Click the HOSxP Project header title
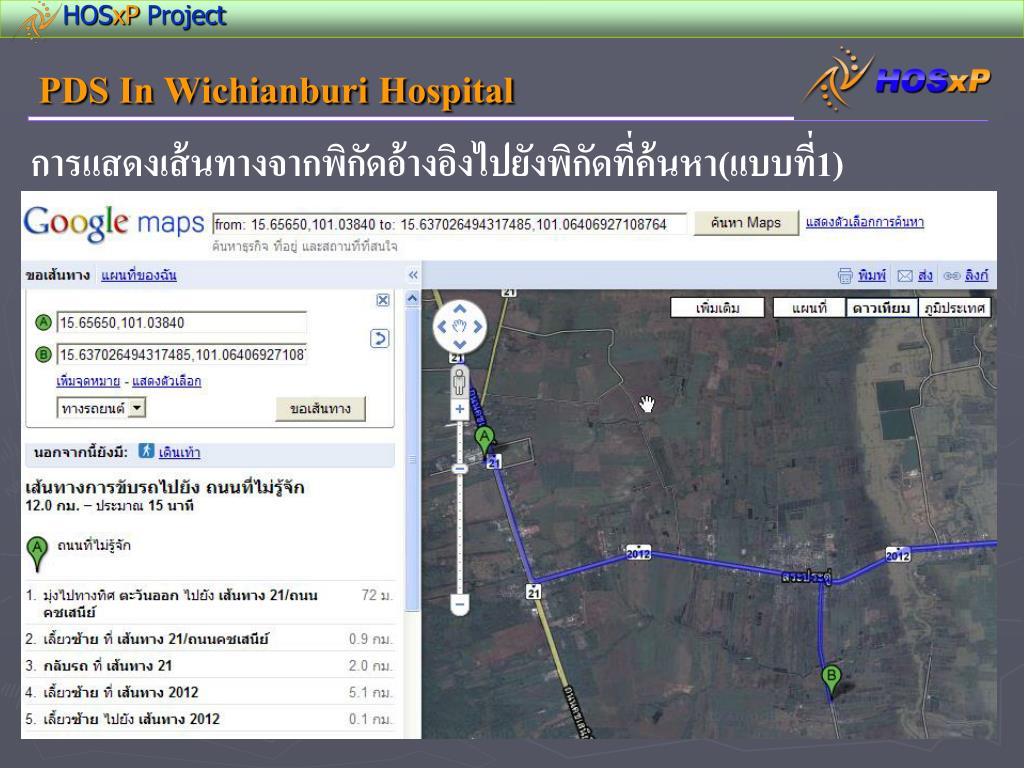Screen dimensions: 1024x768 tap(144, 16)
